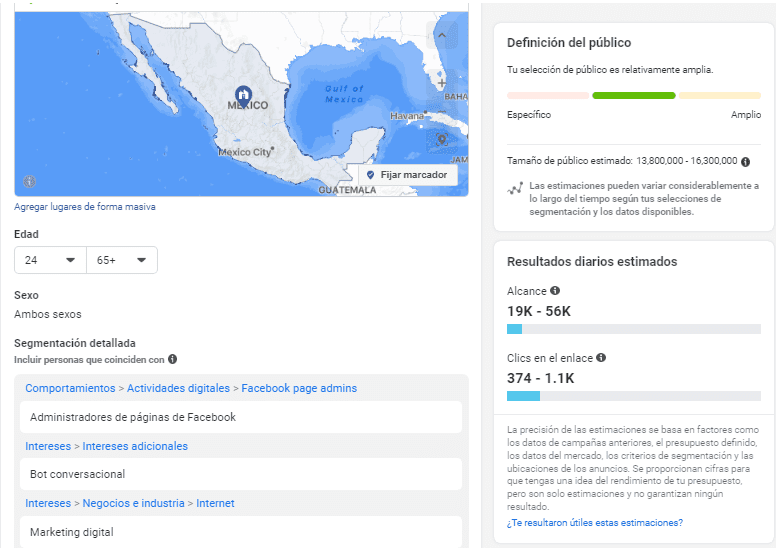Open Agregar lugares de forma masiva link
The width and height of the screenshot is (776, 548).
[x=85, y=206]
